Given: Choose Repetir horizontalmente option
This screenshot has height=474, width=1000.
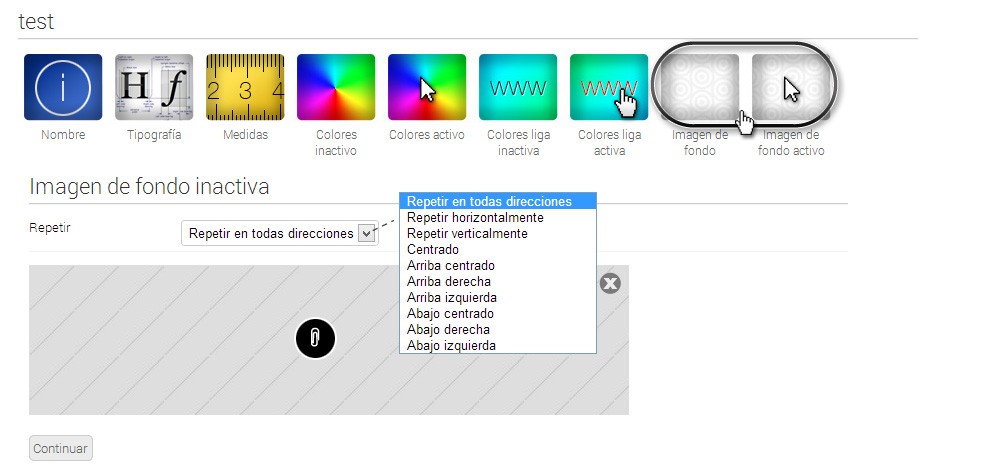Looking at the screenshot, I should (475, 217).
